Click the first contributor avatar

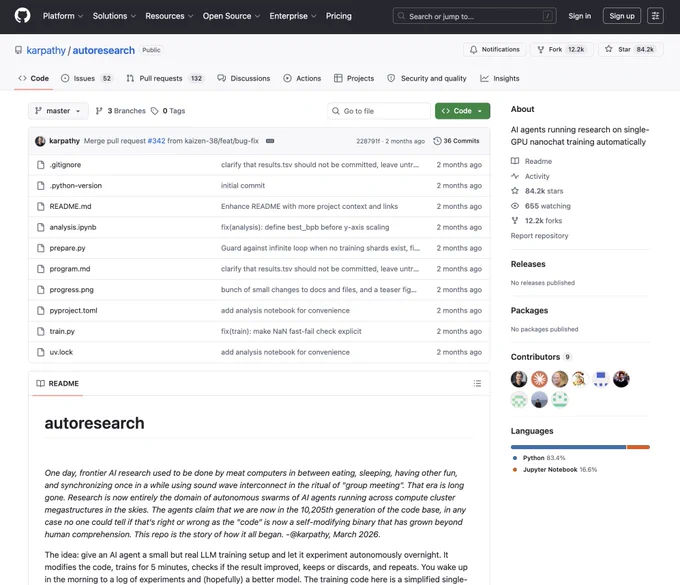pyautogui.click(x=519, y=379)
